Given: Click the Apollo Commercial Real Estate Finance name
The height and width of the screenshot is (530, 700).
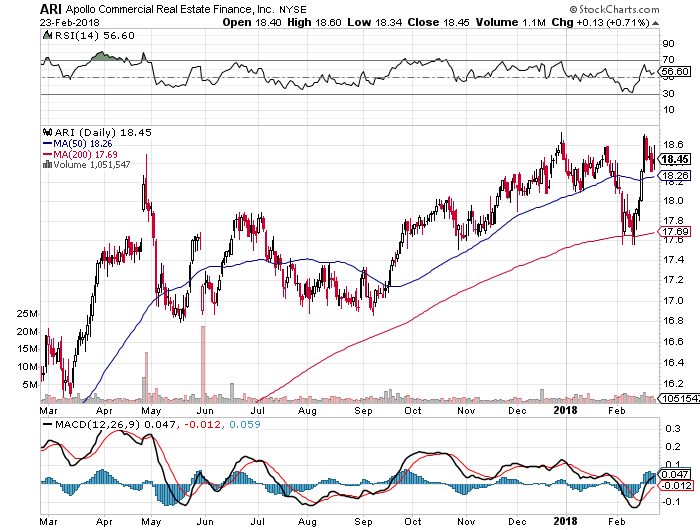Looking at the screenshot, I should (x=171, y=9).
